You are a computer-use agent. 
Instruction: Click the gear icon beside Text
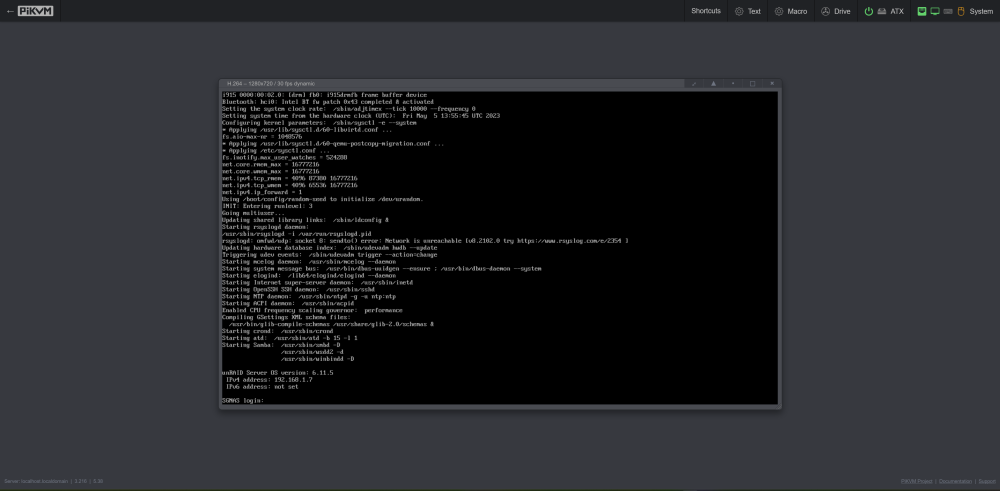click(739, 11)
